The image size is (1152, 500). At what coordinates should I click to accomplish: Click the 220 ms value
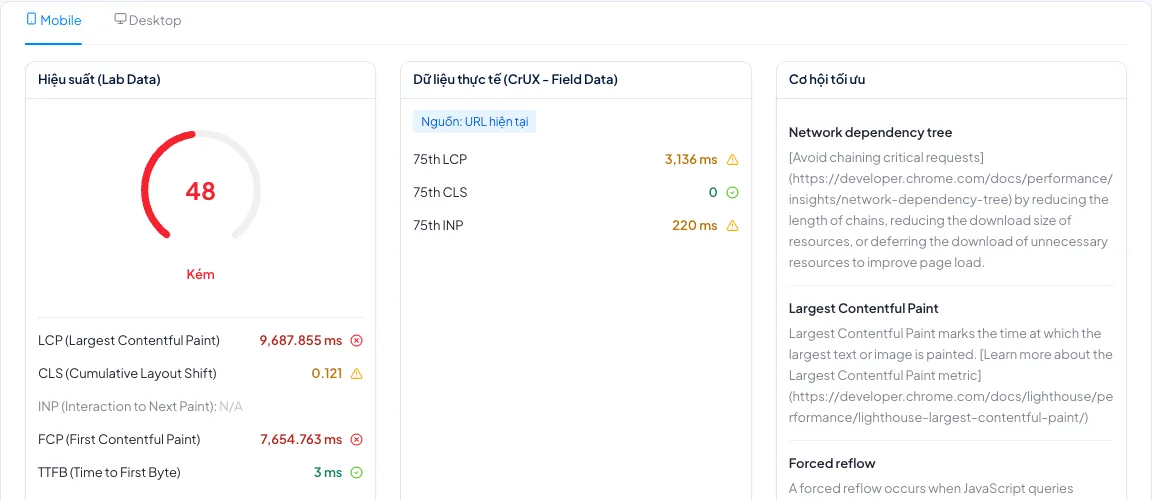(694, 225)
